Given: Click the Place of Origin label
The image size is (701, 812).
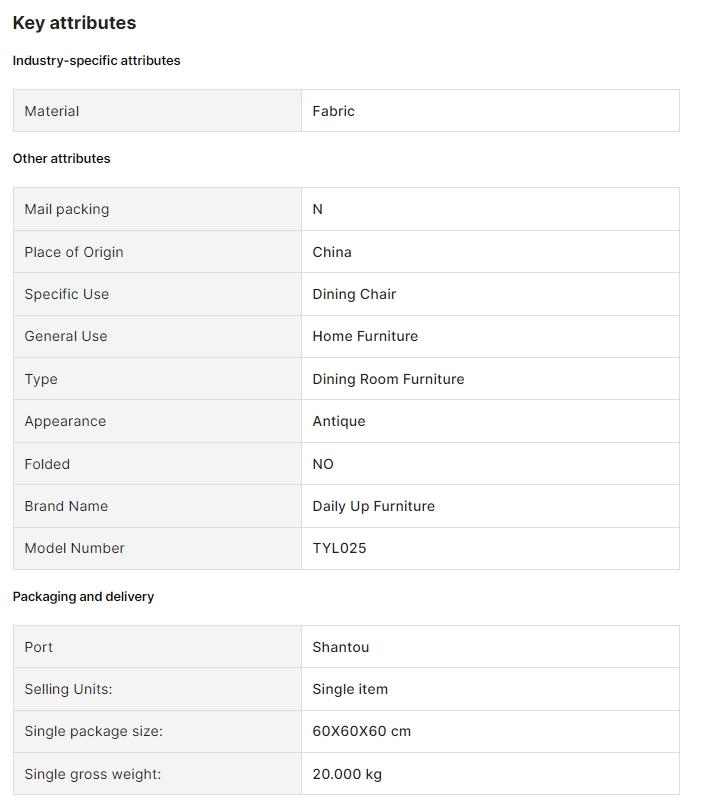Looking at the screenshot, I should (x=74, y=252).
